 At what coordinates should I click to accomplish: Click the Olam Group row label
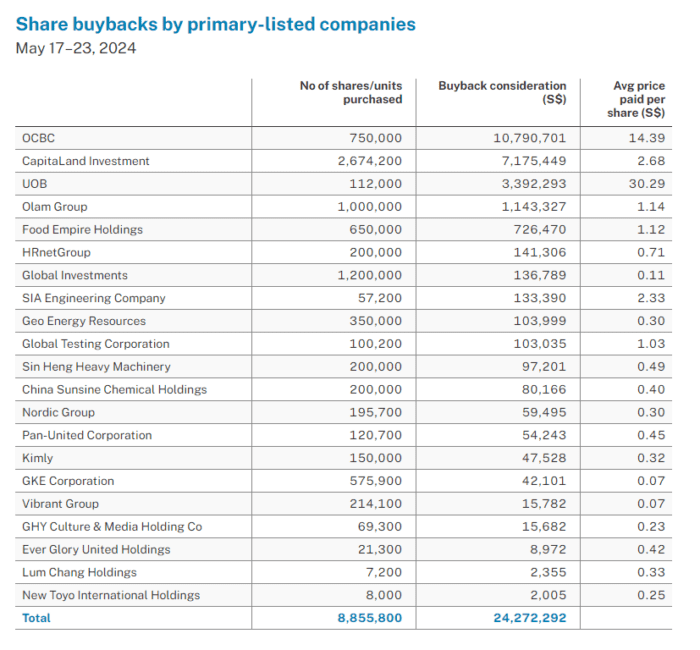coord(55,207)
